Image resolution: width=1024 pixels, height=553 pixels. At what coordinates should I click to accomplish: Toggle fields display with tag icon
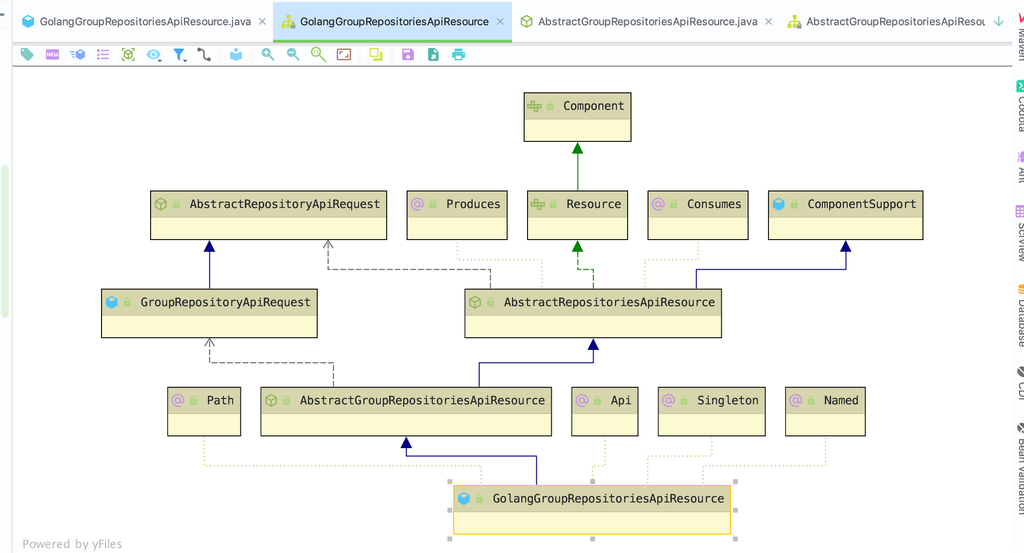point(27,55)
